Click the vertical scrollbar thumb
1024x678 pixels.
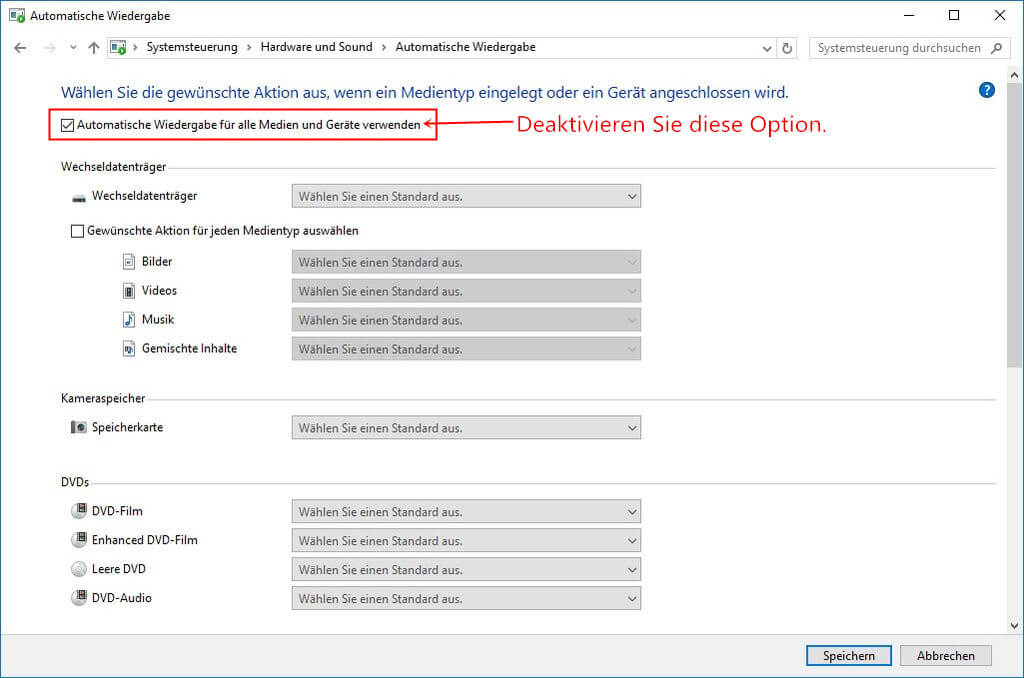1014,224
